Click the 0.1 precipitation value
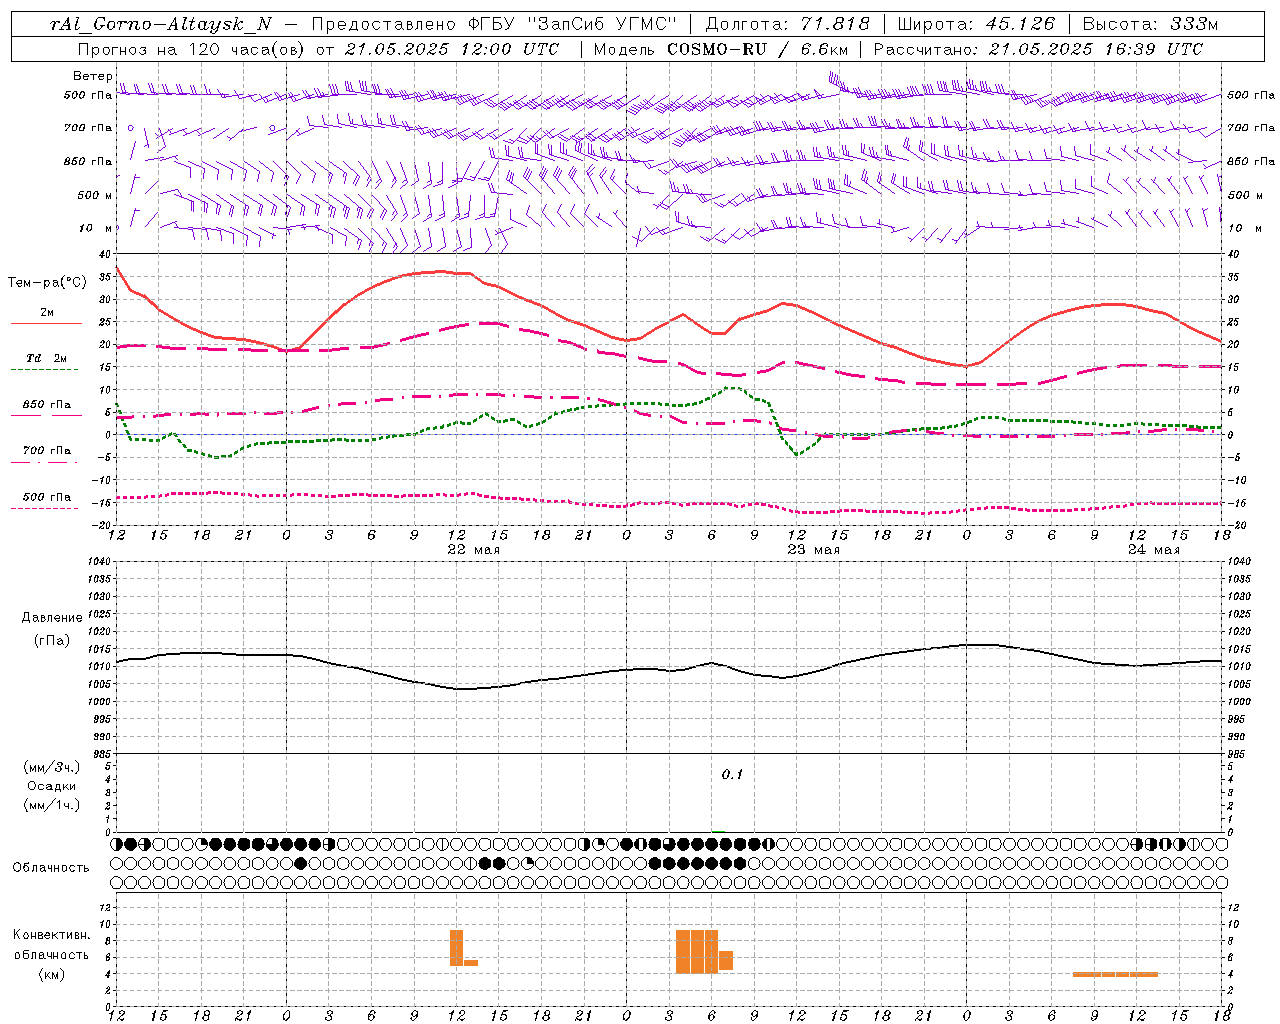This screenshot has width=1280, height=1024. [732, 775]
